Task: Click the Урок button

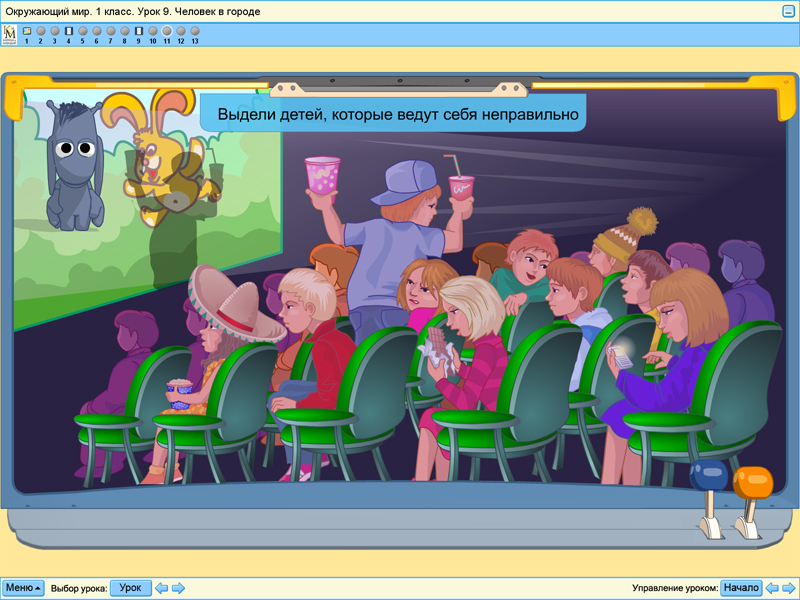Action: (131, 588)
